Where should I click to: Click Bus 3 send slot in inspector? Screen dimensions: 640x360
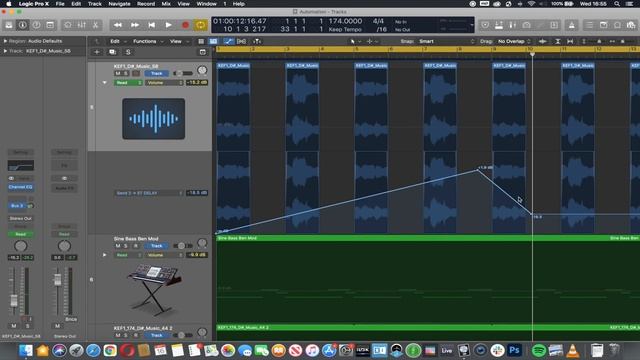point(17,206)
